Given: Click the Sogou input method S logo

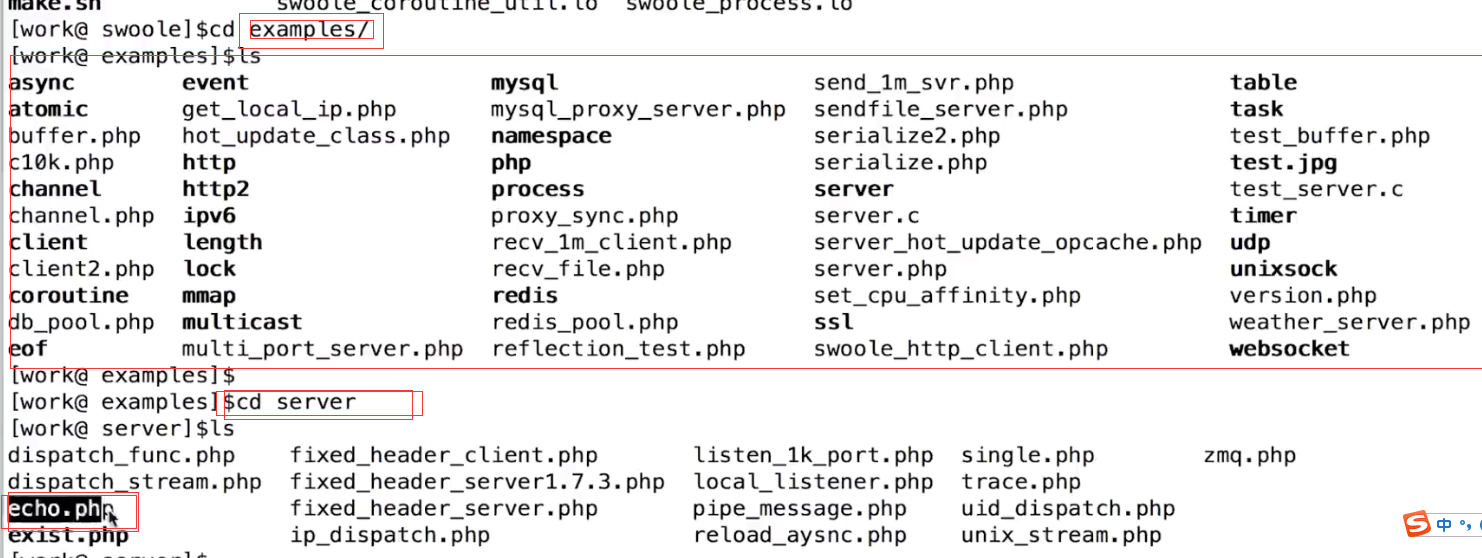Looking at the screenshot, I should [1417, 524].
